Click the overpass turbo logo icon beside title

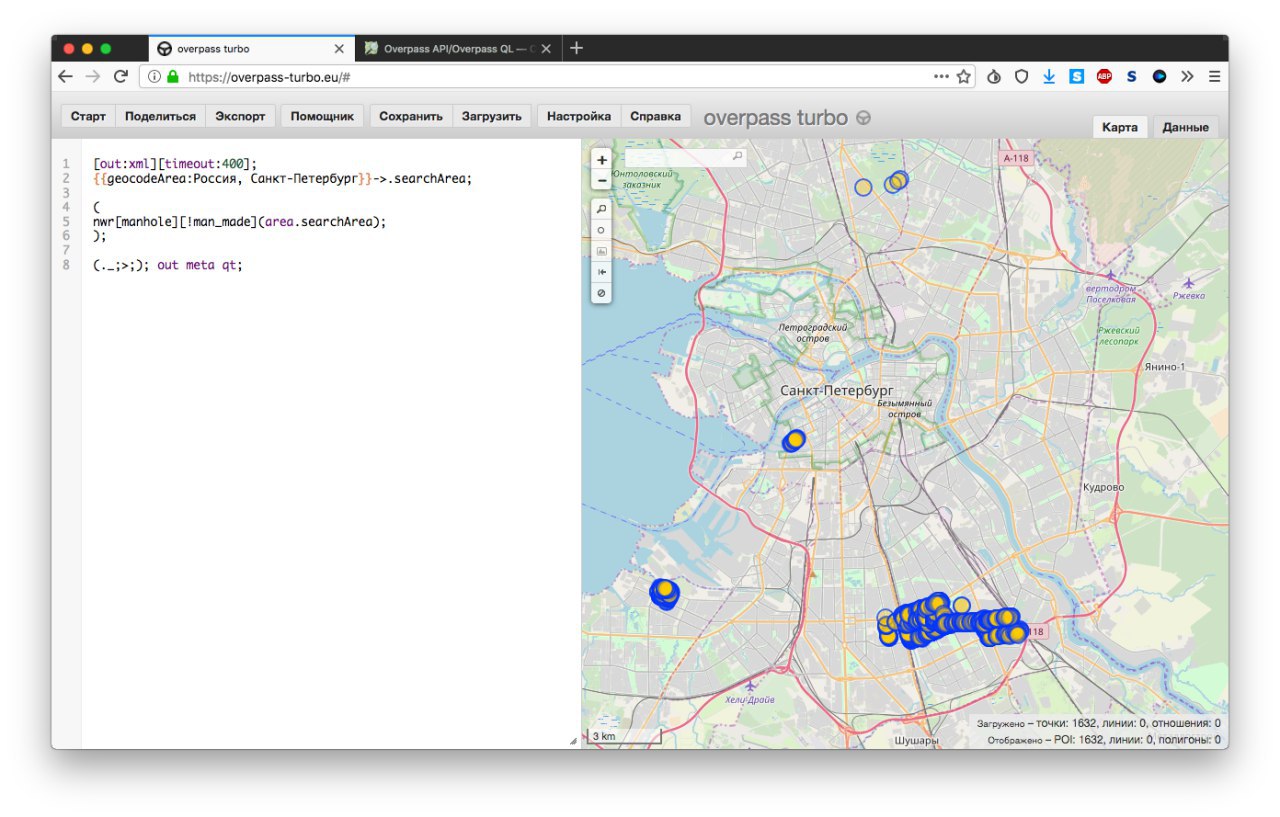(863, 118)
